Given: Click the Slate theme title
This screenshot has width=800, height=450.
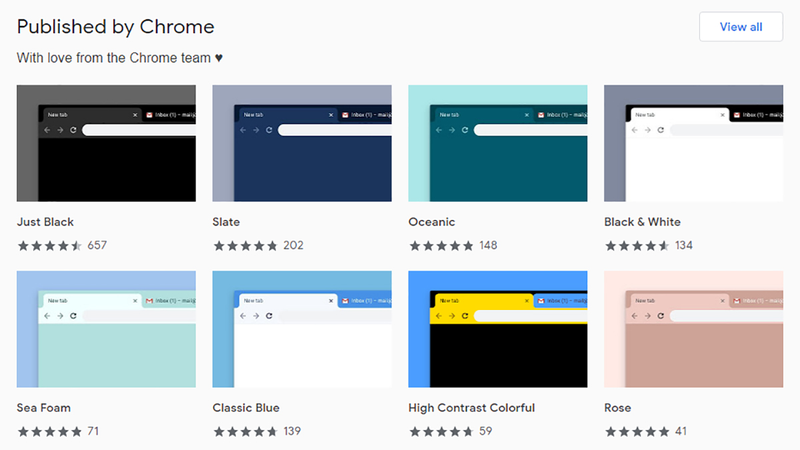Looking at the screenshot, I should (x=226, y=222).
